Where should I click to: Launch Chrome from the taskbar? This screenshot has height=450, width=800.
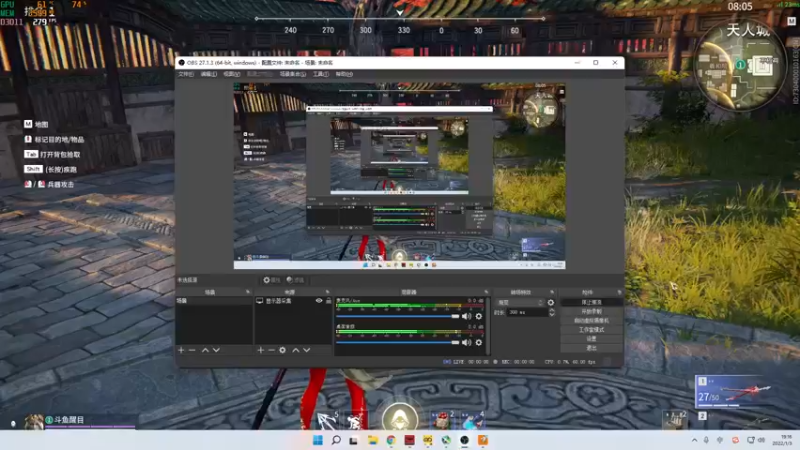point(391,440)
